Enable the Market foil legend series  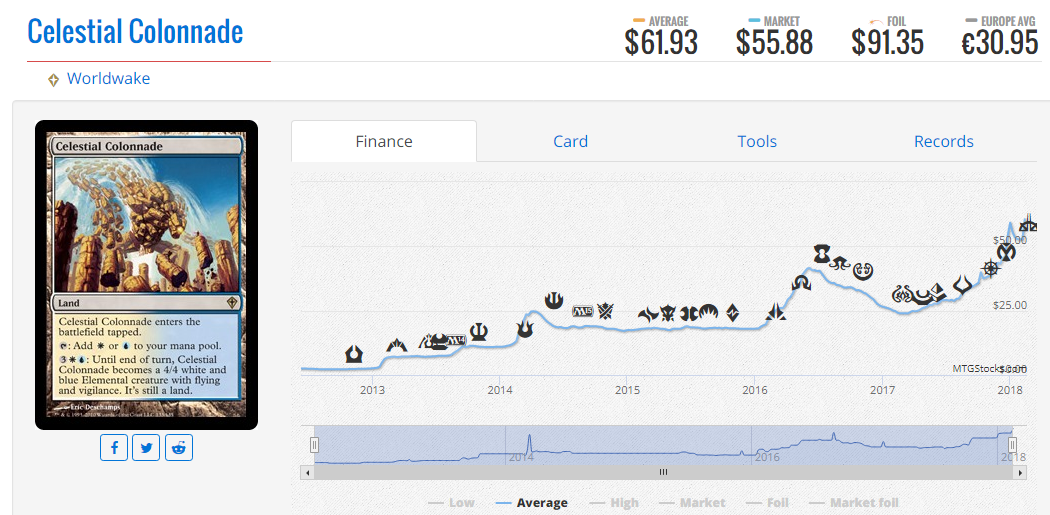854,503
